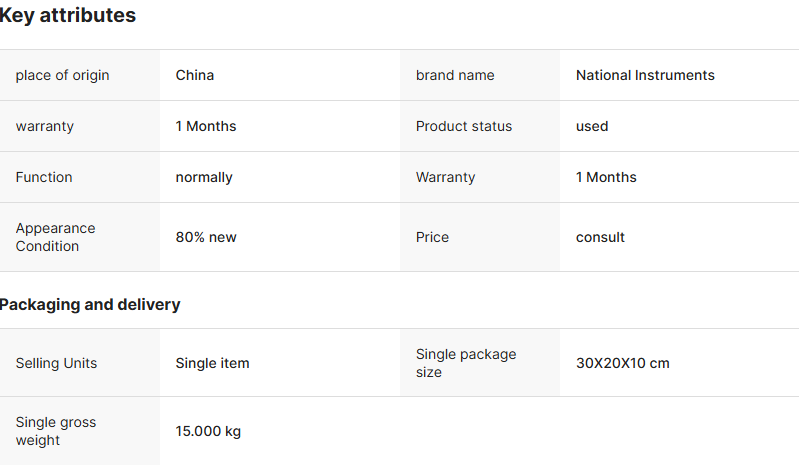The height and width of the screenshot is (465, 799).
Task: Click the 80% new value
Action: tap(206, 237)
